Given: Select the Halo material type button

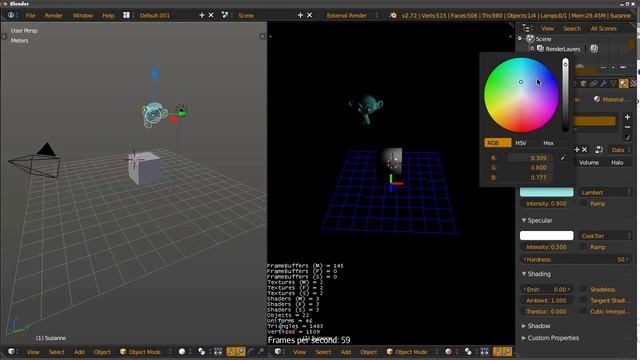Looking at the screenshot, I should [x=617, y=162].
